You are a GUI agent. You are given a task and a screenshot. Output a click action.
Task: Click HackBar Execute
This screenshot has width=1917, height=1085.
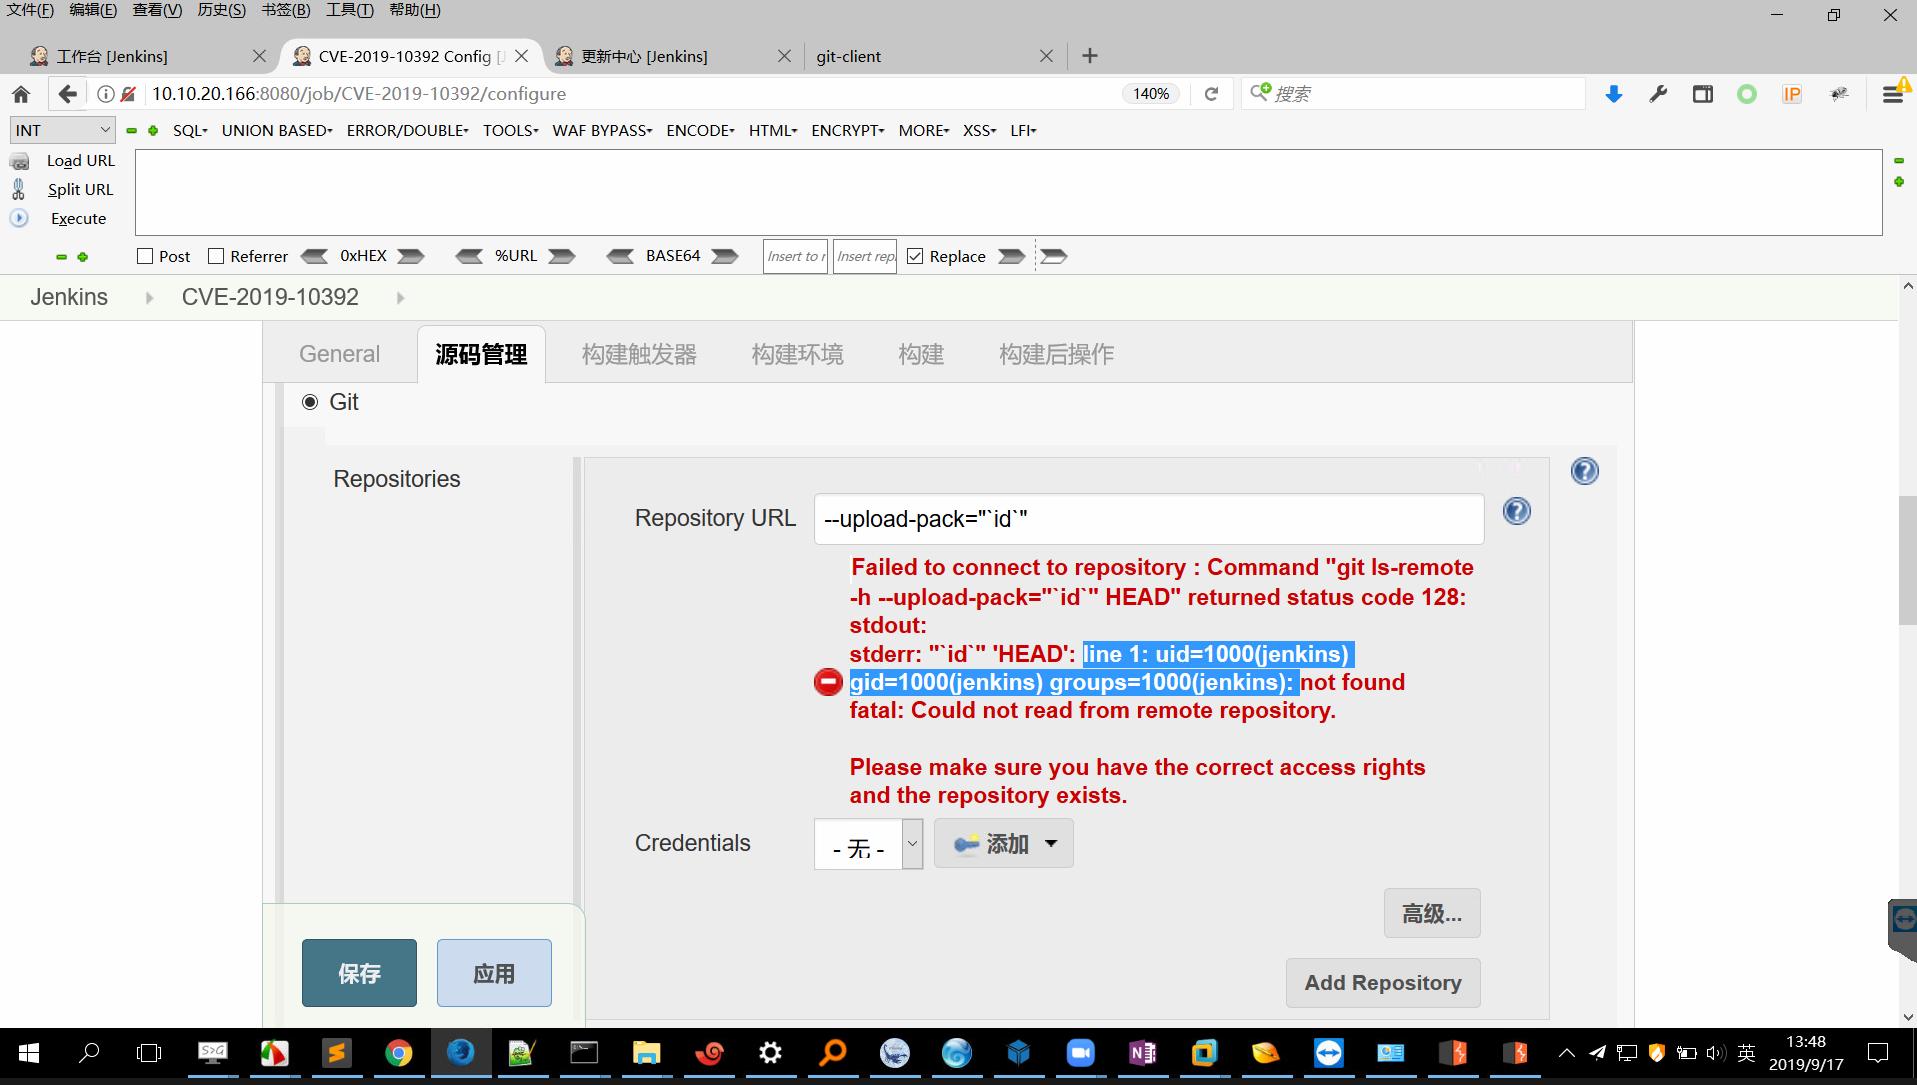pyautogui.click(x=78, y=218)
